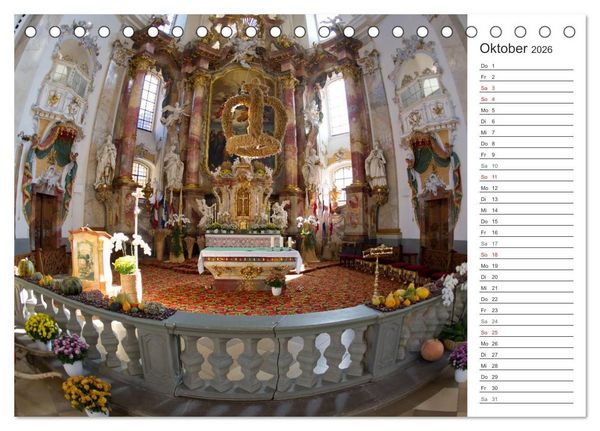600x431 pixels.
Task: Click the golden harvest crown above altar
Action: tap(254, 119)
